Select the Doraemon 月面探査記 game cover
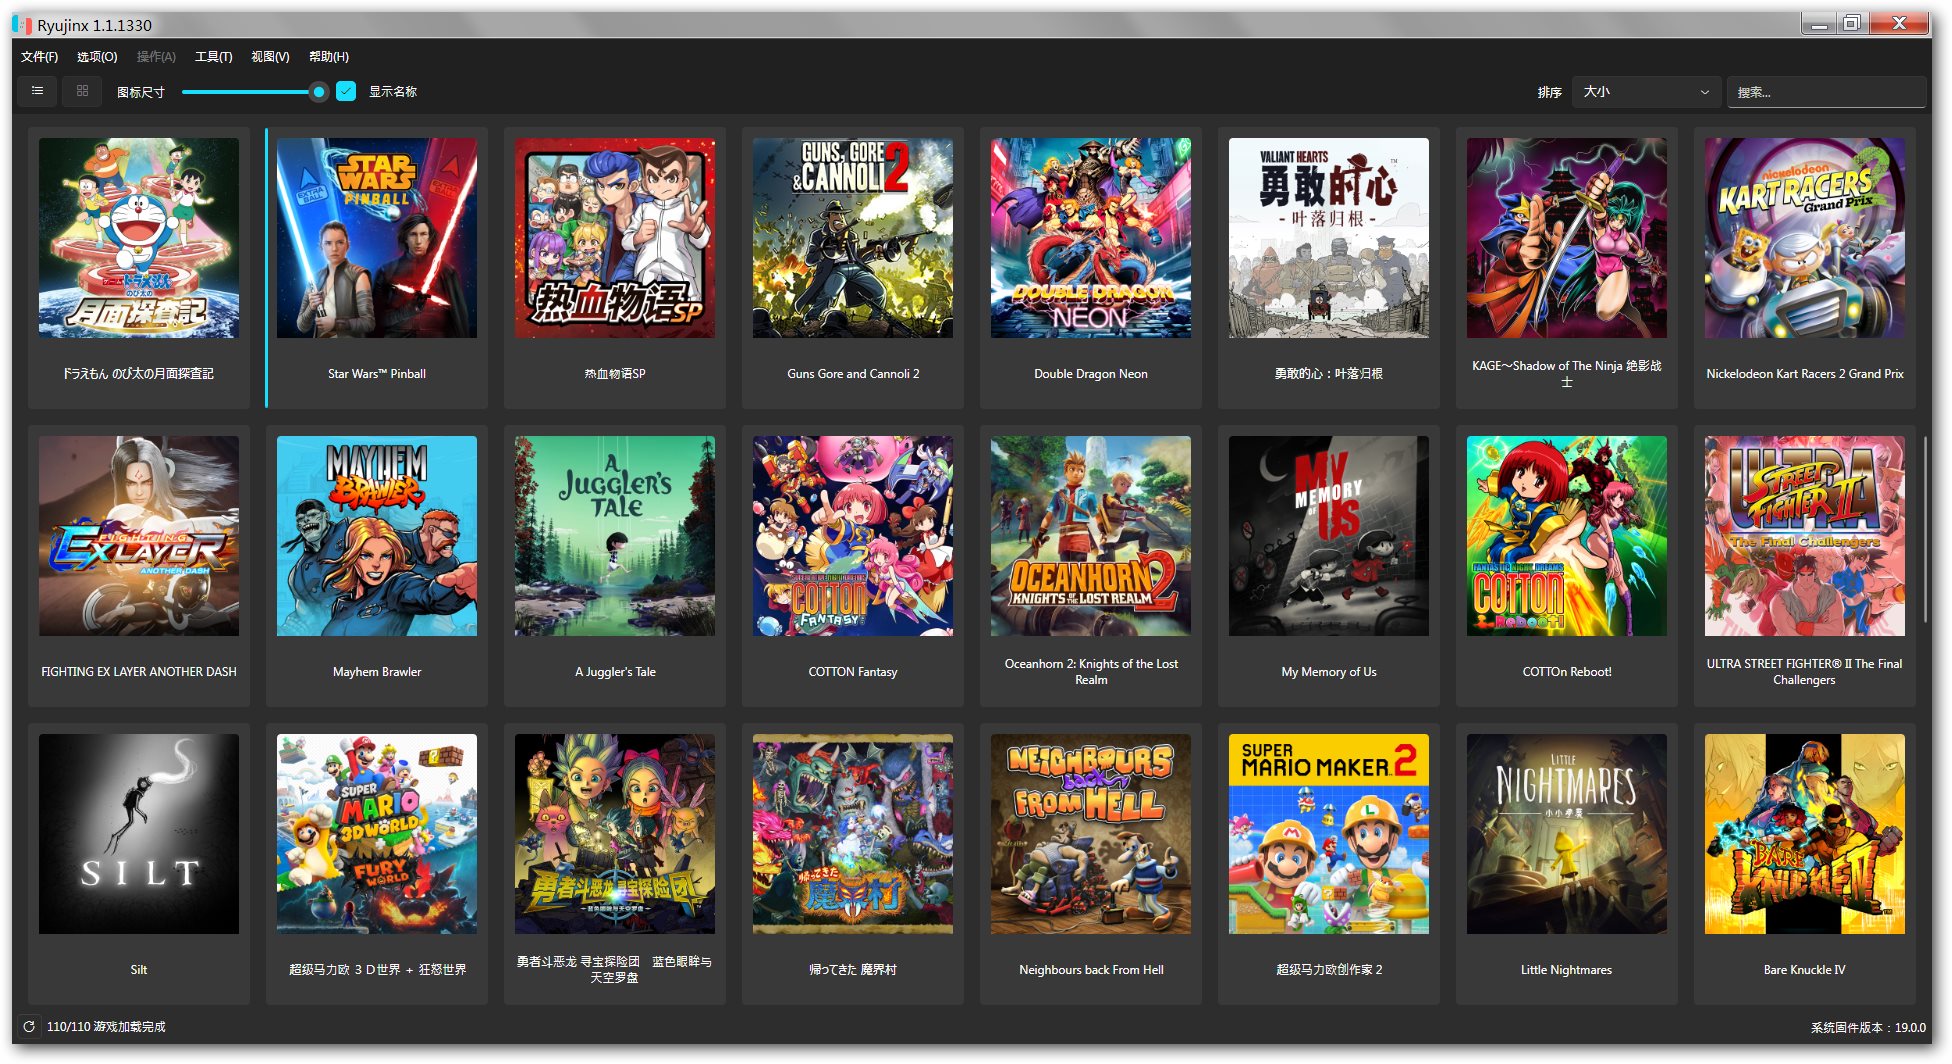 coord(139,238)
